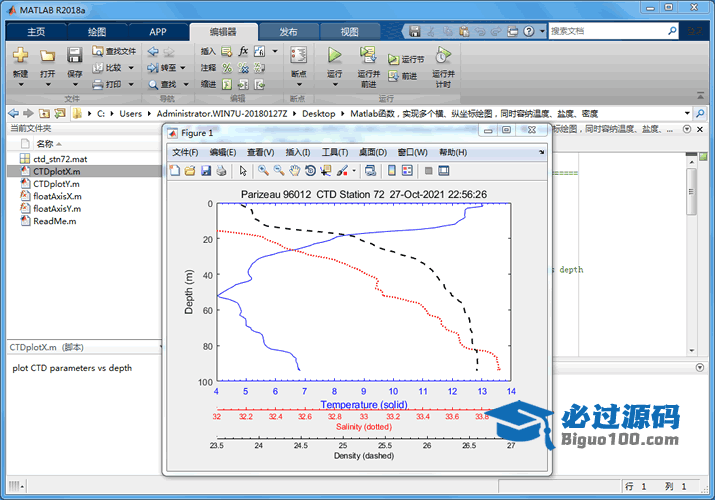Click the Print (打印) icon in the ribbon
Viewport: 715px width, 500px height.
point(98,84)
